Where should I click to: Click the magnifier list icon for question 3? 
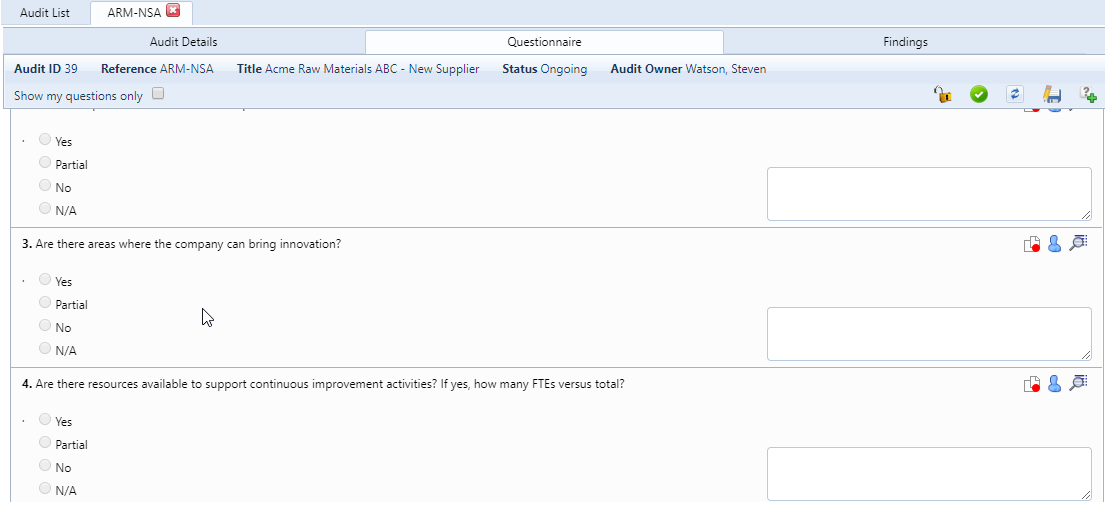pos(1078,243)
